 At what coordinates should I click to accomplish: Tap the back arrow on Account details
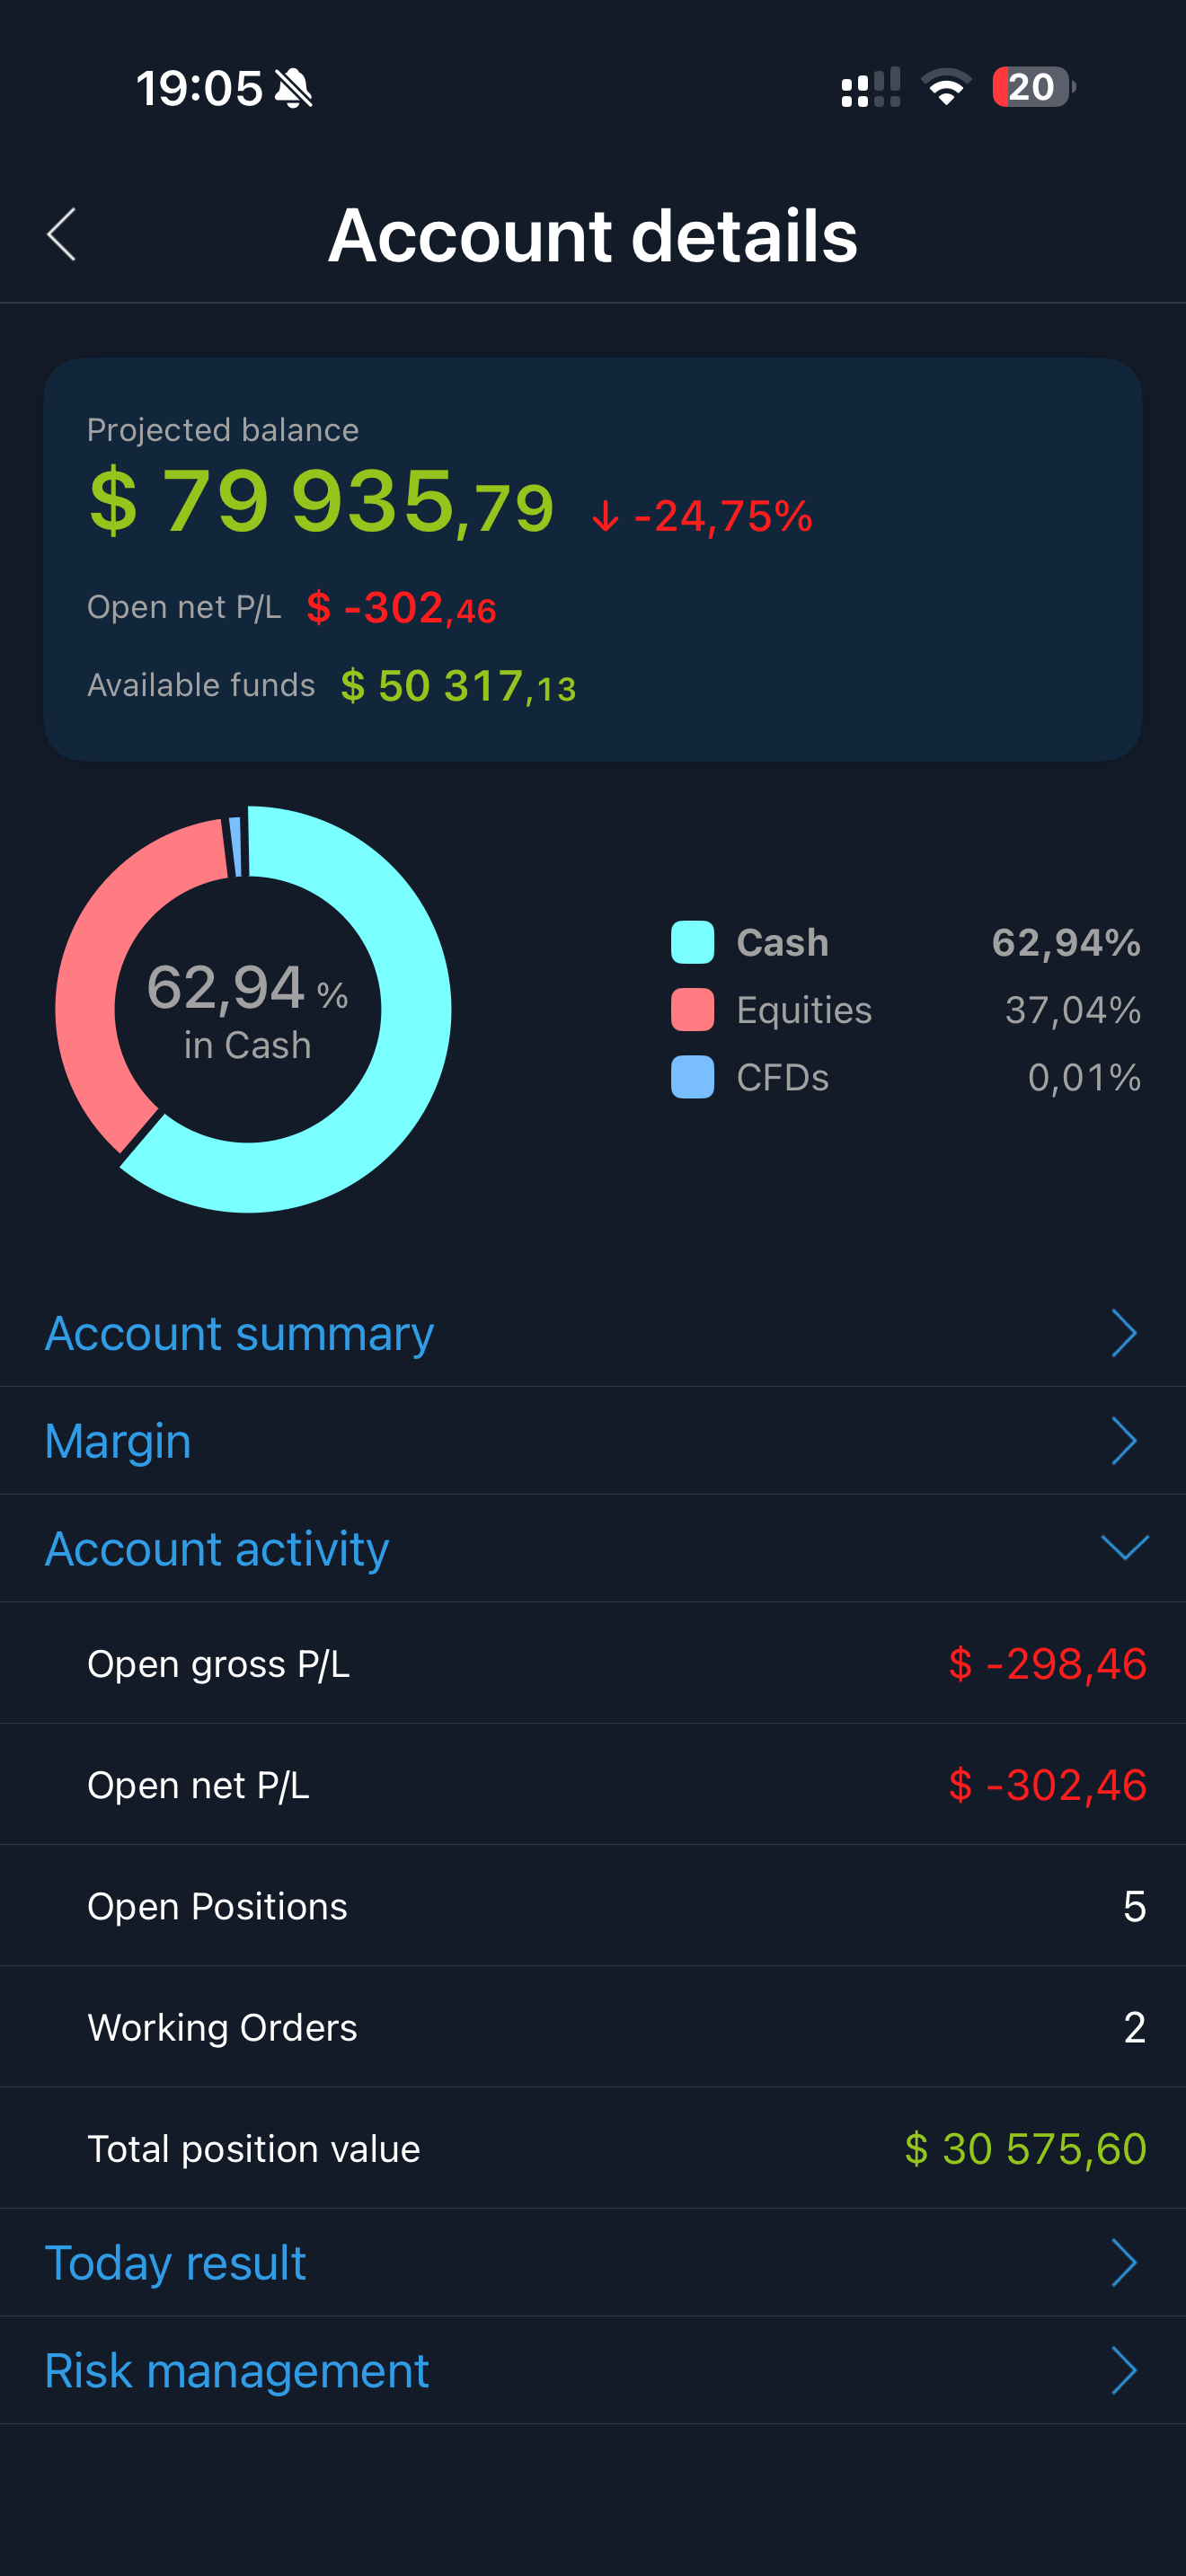click(x=60, y=235)
